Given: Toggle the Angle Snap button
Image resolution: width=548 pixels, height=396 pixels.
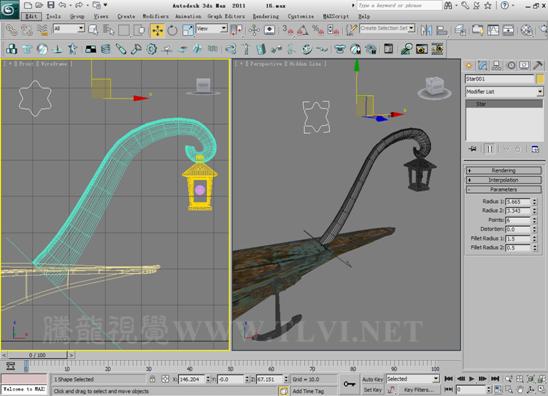Looking at the screenshot, I should click(x=303, y=30).
